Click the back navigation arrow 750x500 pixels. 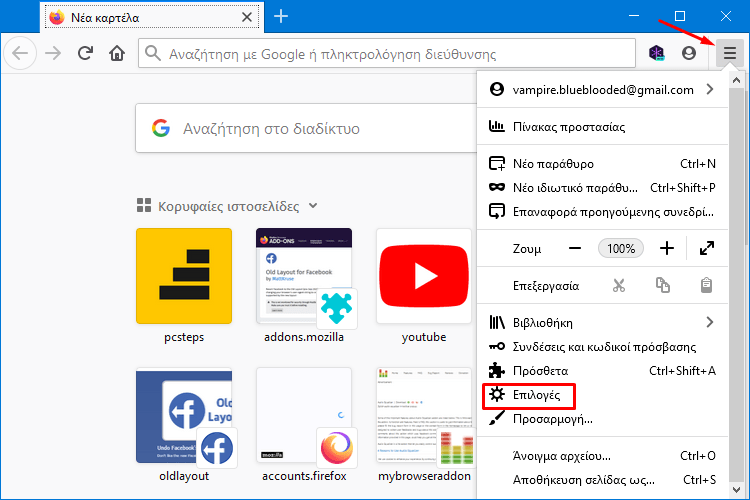(20, 53)
